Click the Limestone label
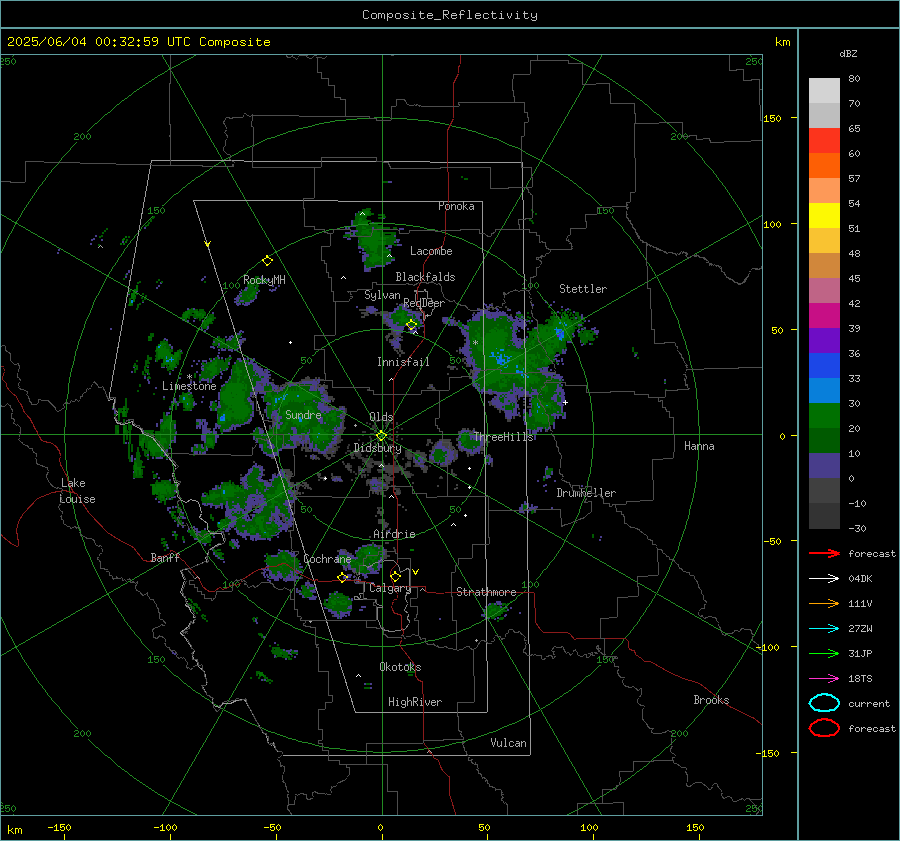Screen dimensions: 900x841 tap(189, 386)
